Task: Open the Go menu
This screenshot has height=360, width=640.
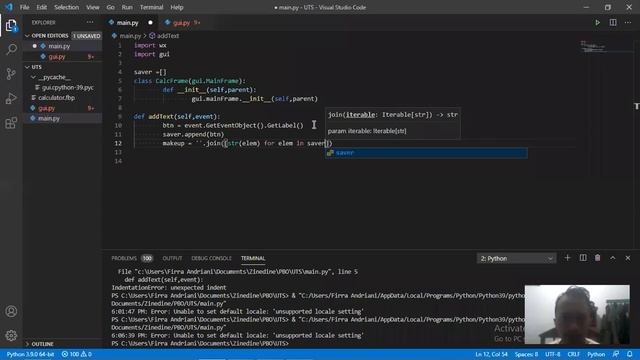Action: pos(111,7)
